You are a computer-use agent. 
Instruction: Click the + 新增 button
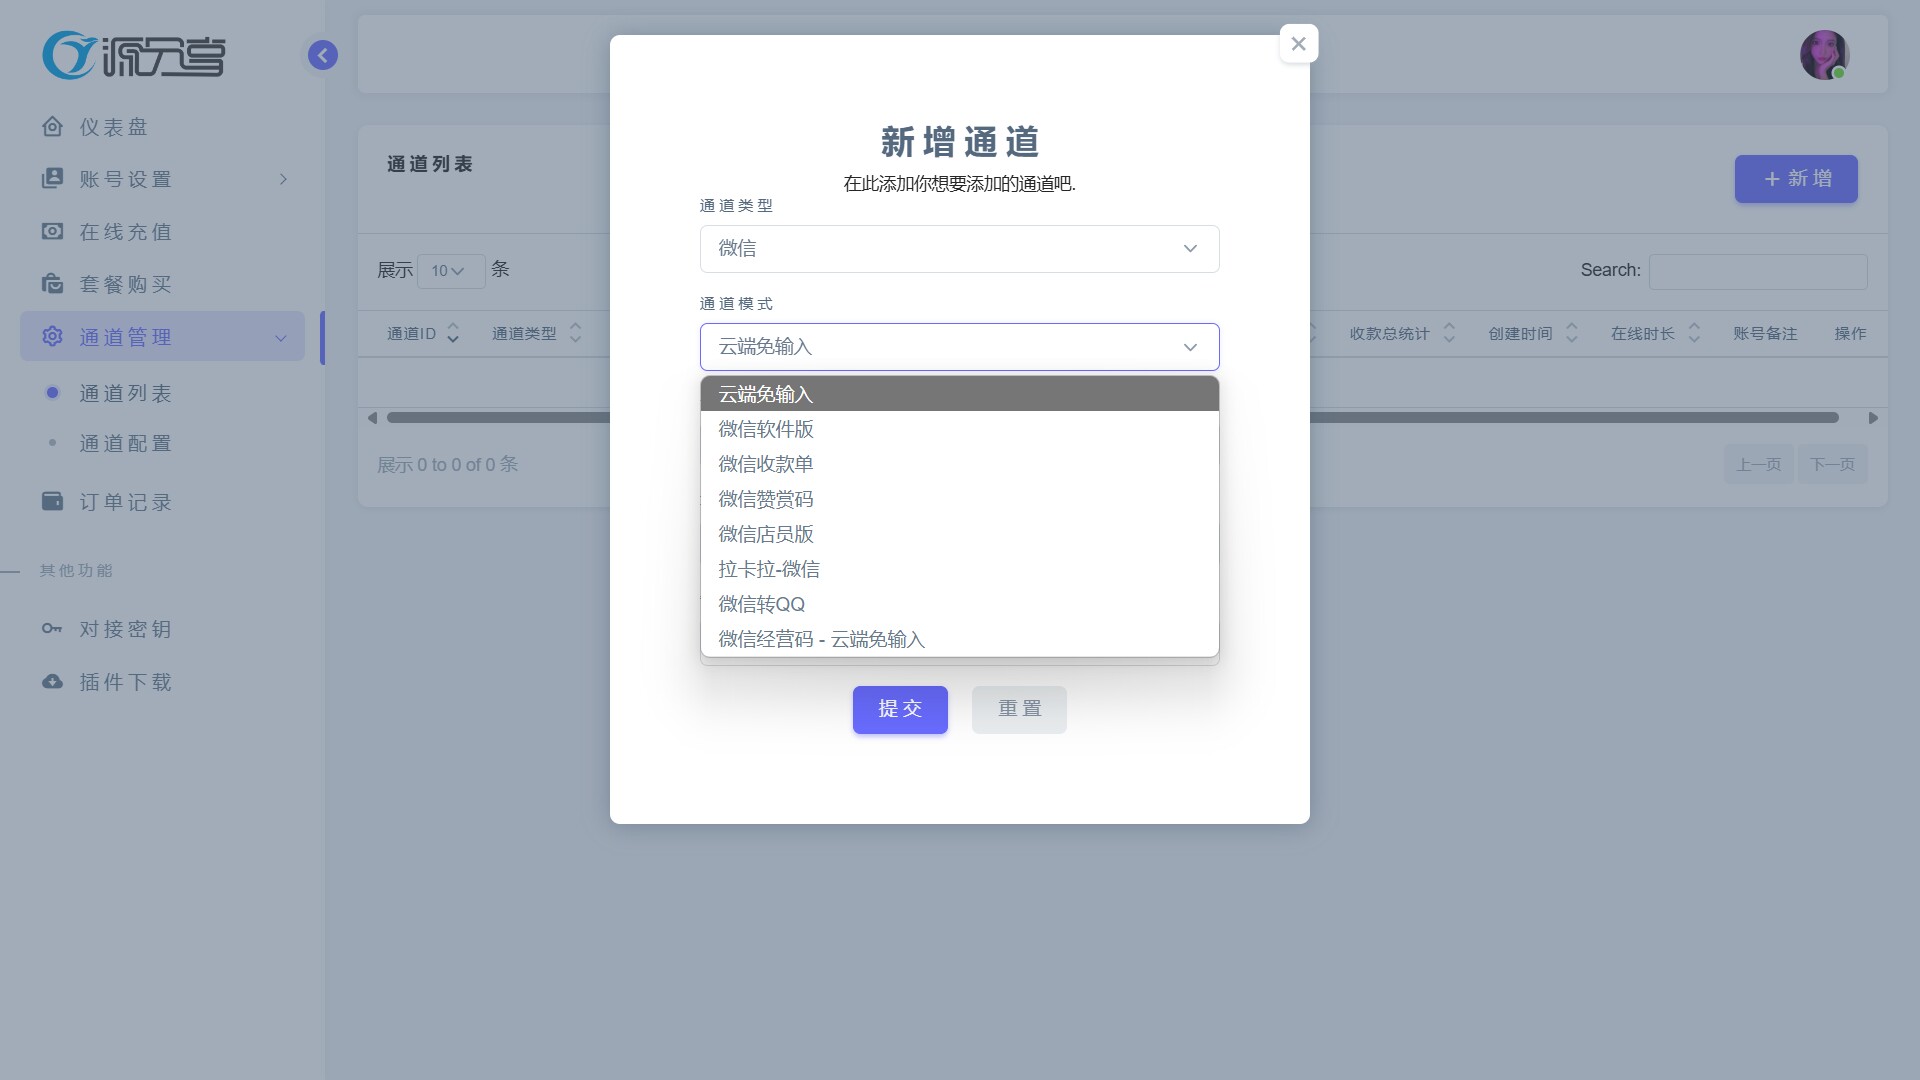tap(1795, 179)
